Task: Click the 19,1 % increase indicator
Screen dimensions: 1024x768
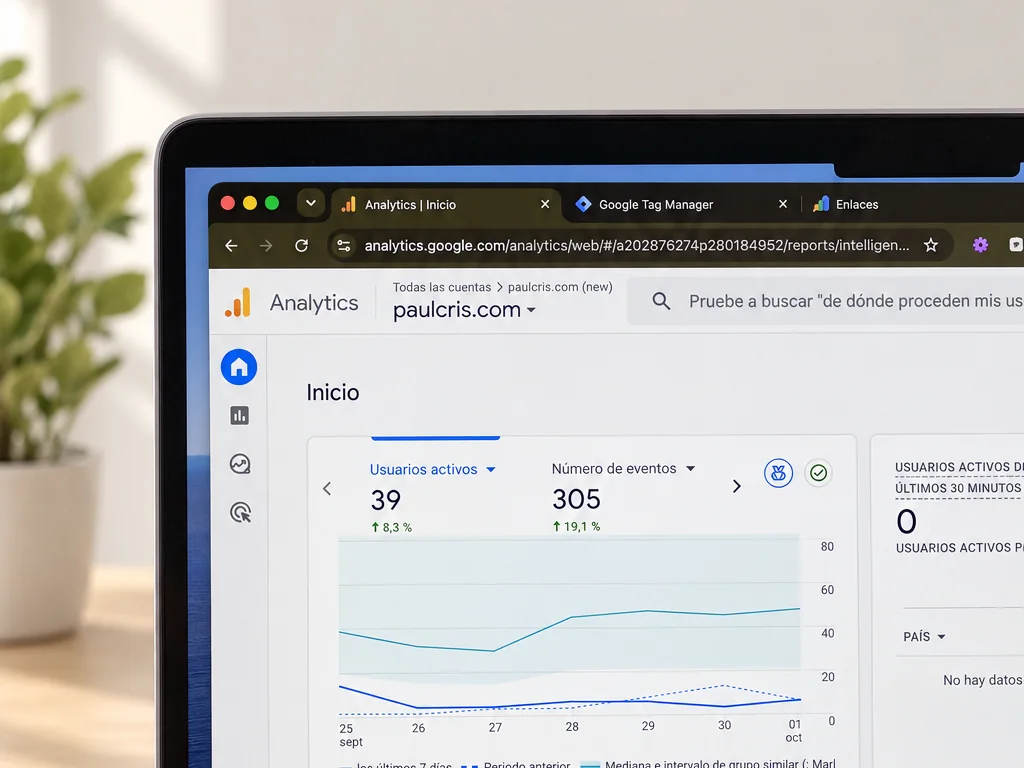Action: tap(577, 526)
